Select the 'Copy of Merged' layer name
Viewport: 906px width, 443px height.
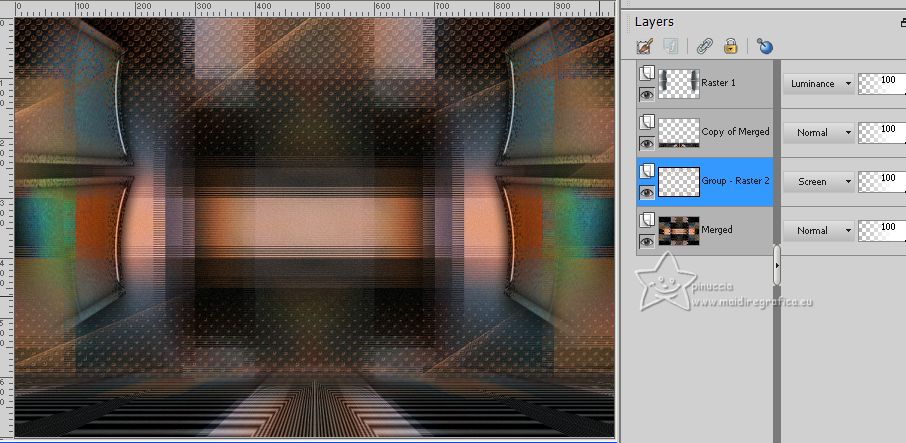click(x=736, y=132)
